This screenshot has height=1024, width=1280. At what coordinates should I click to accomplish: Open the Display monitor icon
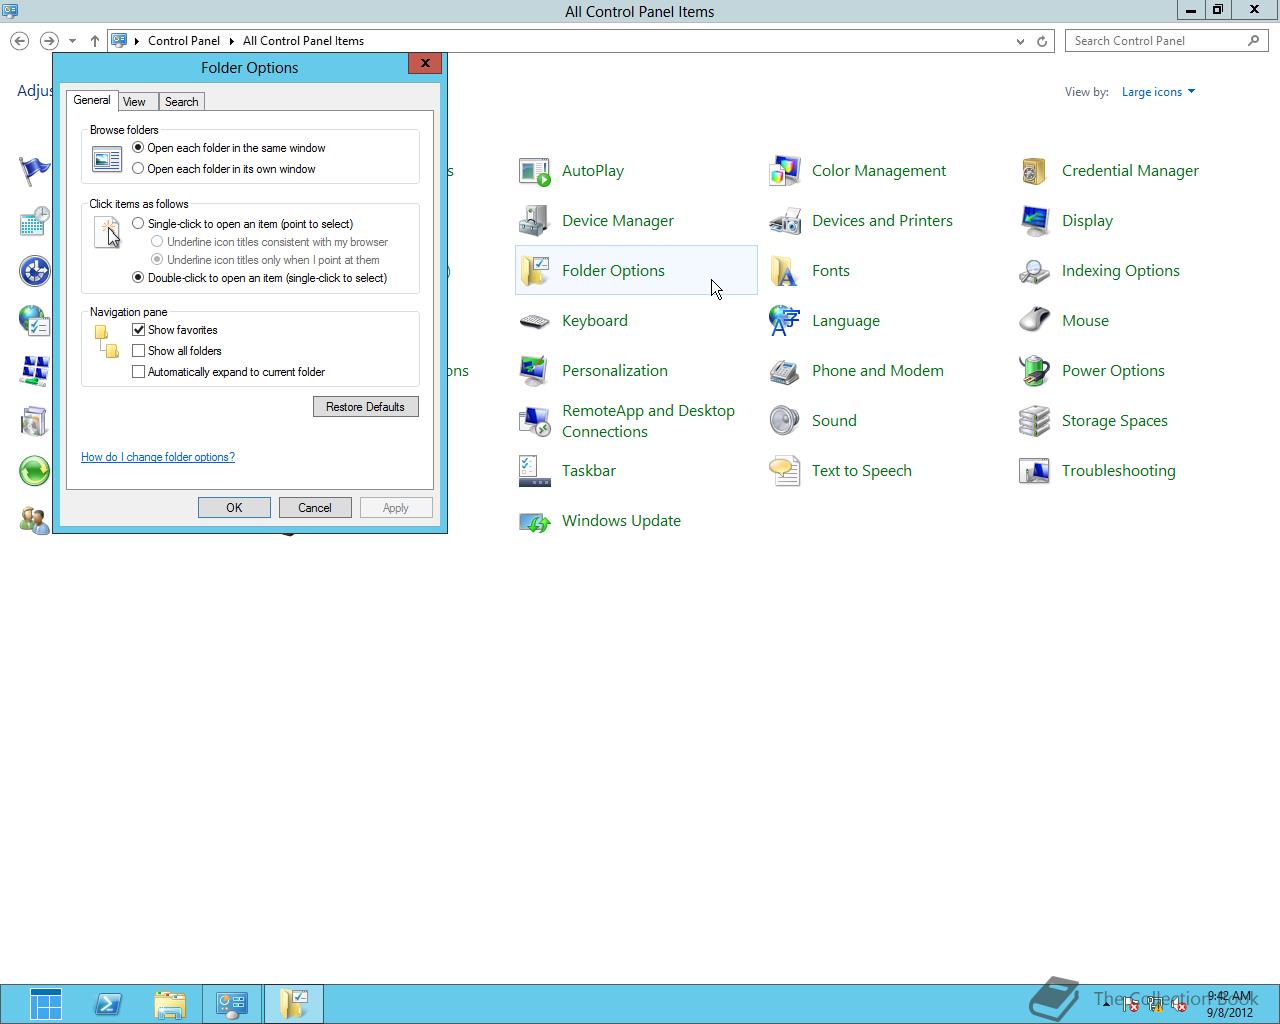(1035, 221)
